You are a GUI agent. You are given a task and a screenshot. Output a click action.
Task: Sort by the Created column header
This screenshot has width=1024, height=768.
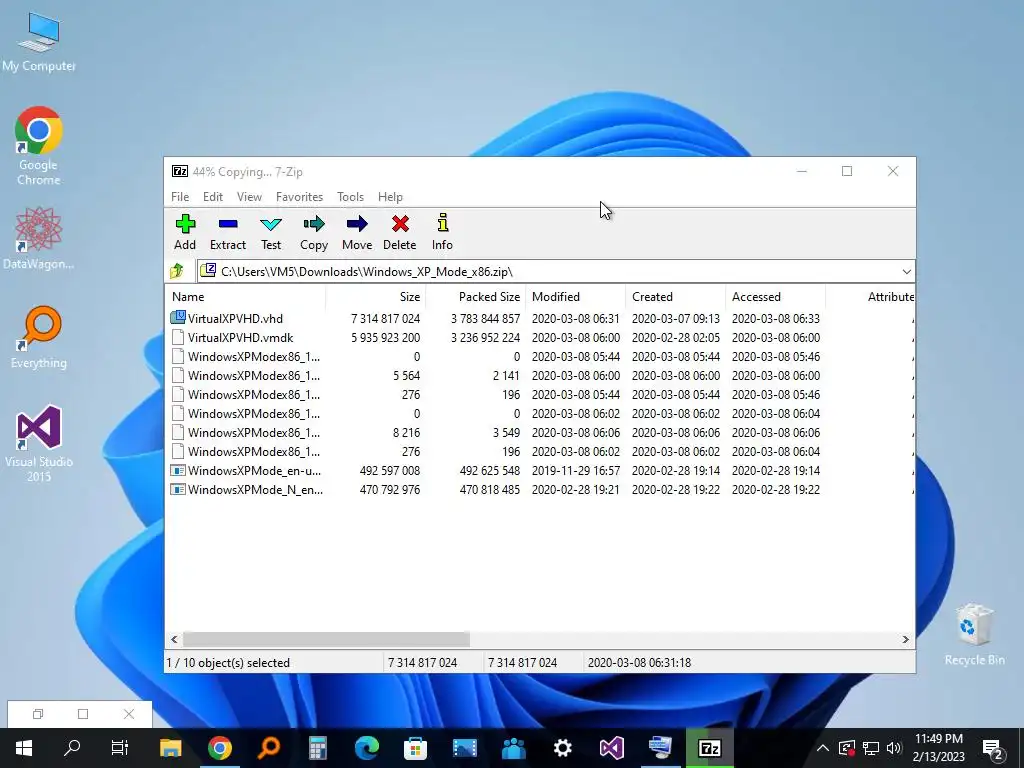pyautogui.click(x=675, y=296)
